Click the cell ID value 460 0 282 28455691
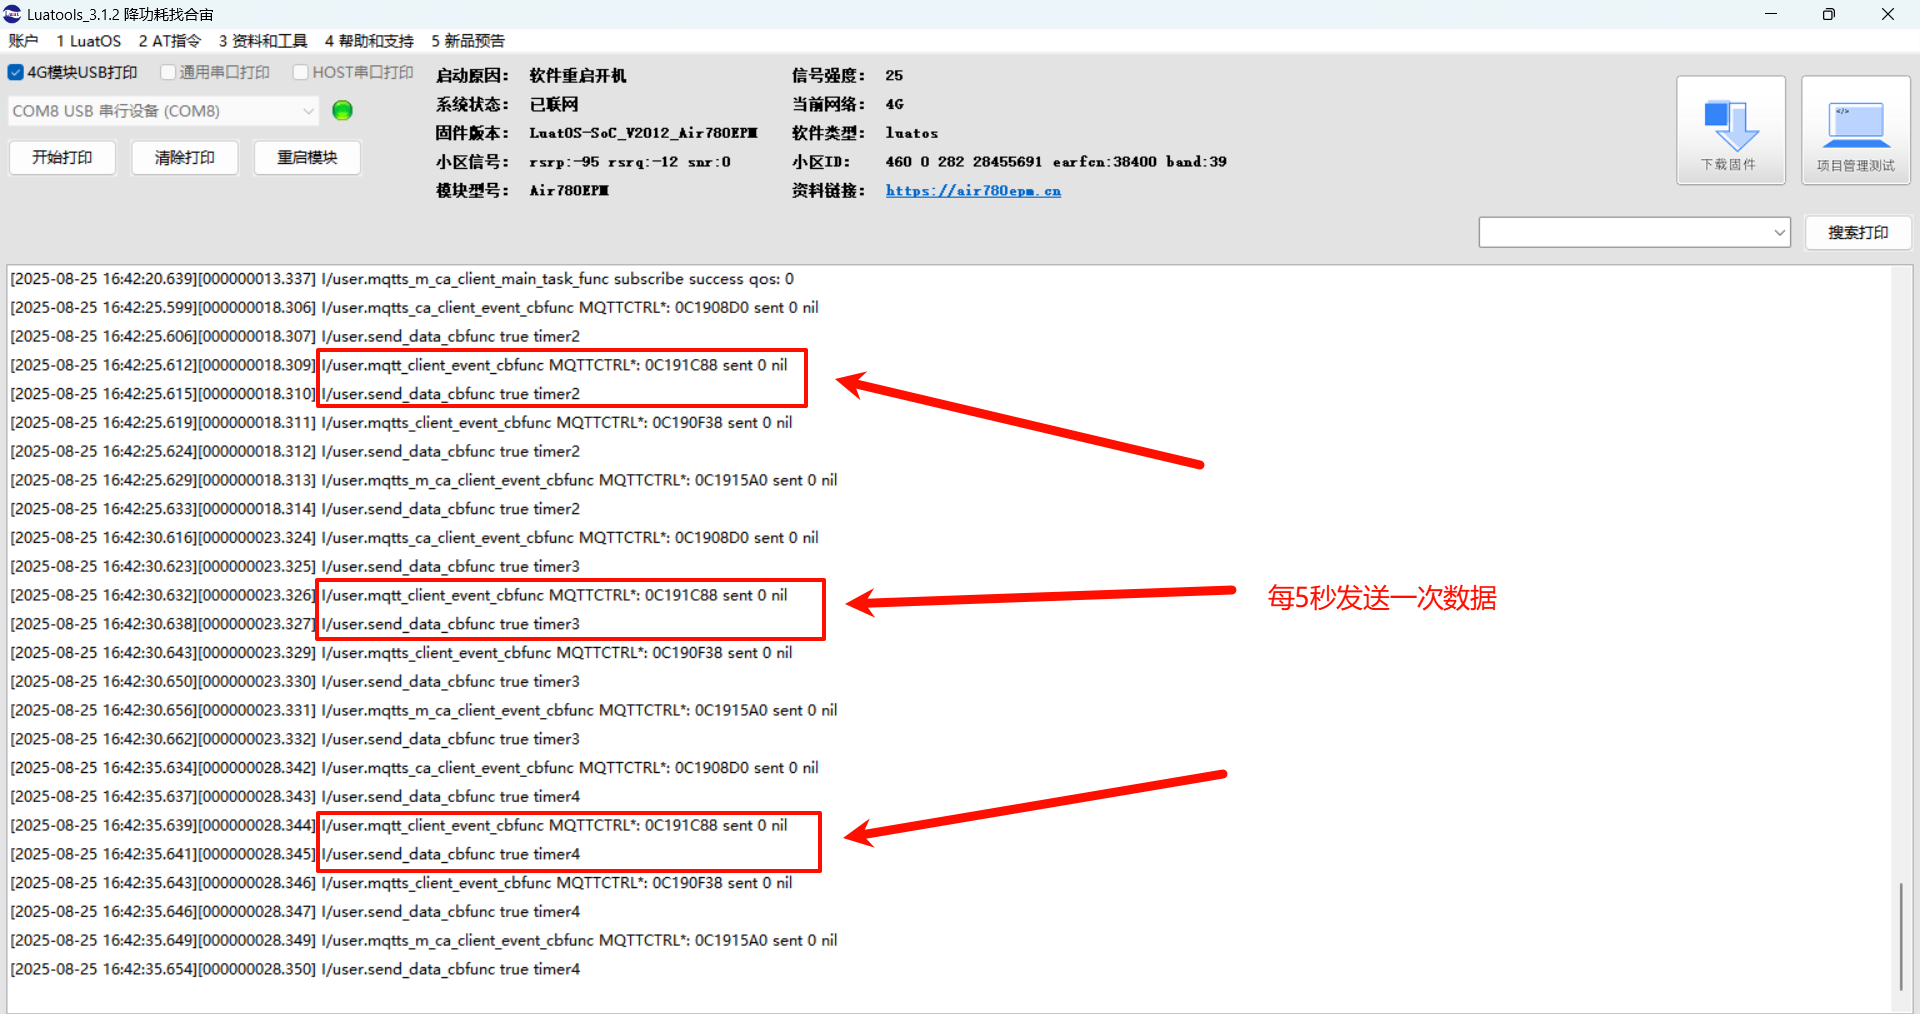Screen dimensions: 1920x1014 (x=964, y=162)
